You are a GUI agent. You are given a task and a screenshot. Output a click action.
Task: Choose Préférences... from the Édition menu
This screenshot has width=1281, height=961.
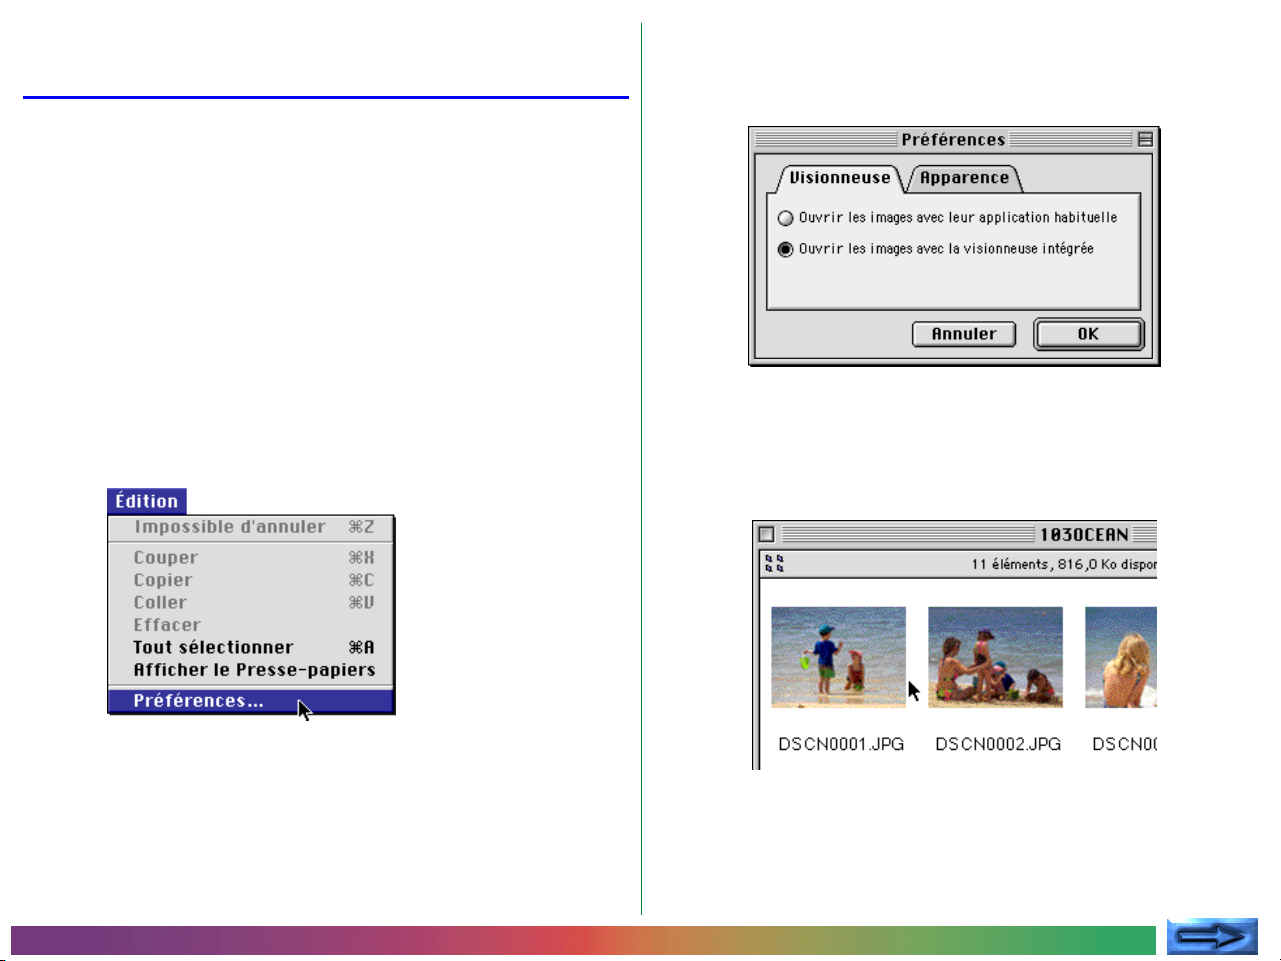click(198, 701)
